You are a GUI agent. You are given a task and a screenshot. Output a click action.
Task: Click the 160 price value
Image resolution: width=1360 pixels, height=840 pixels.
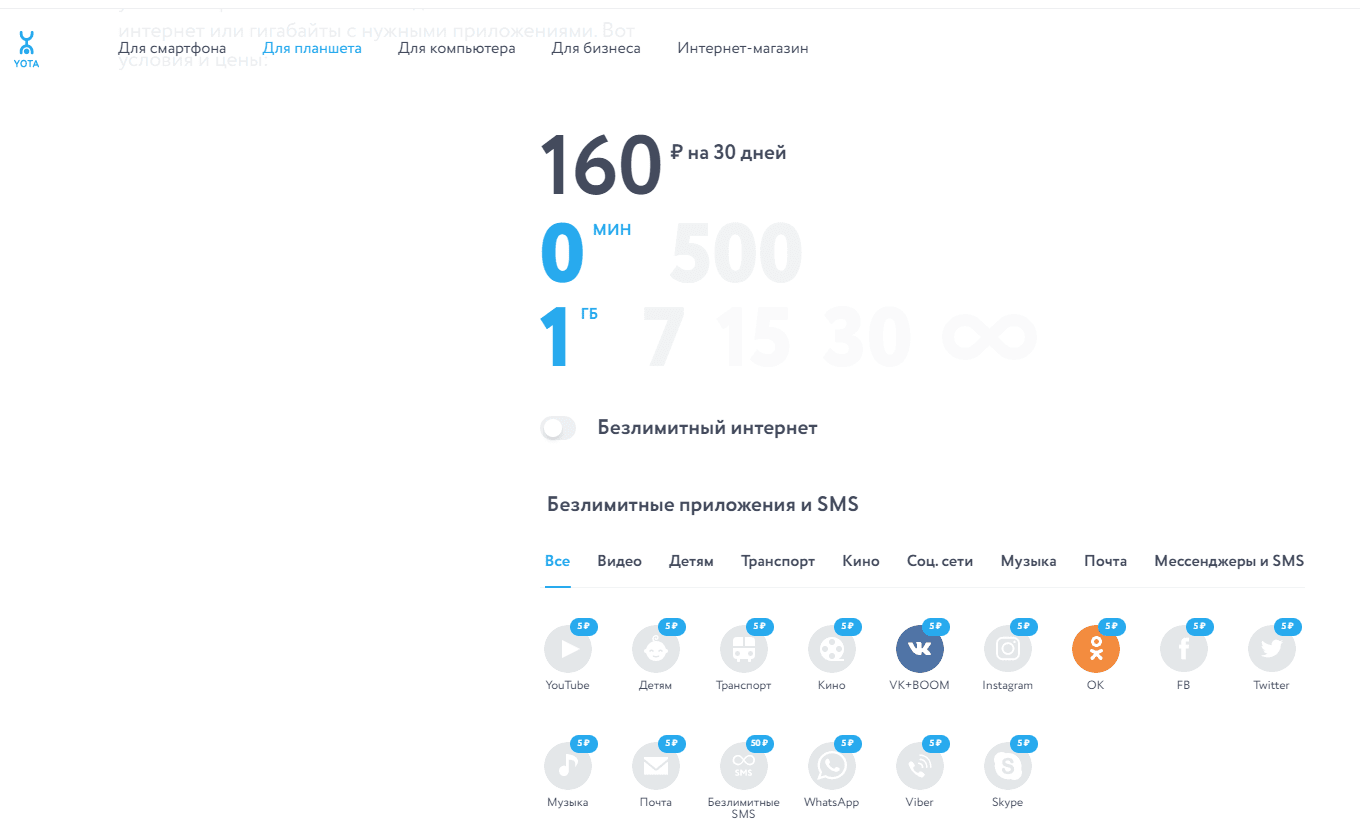pos(602,165)
